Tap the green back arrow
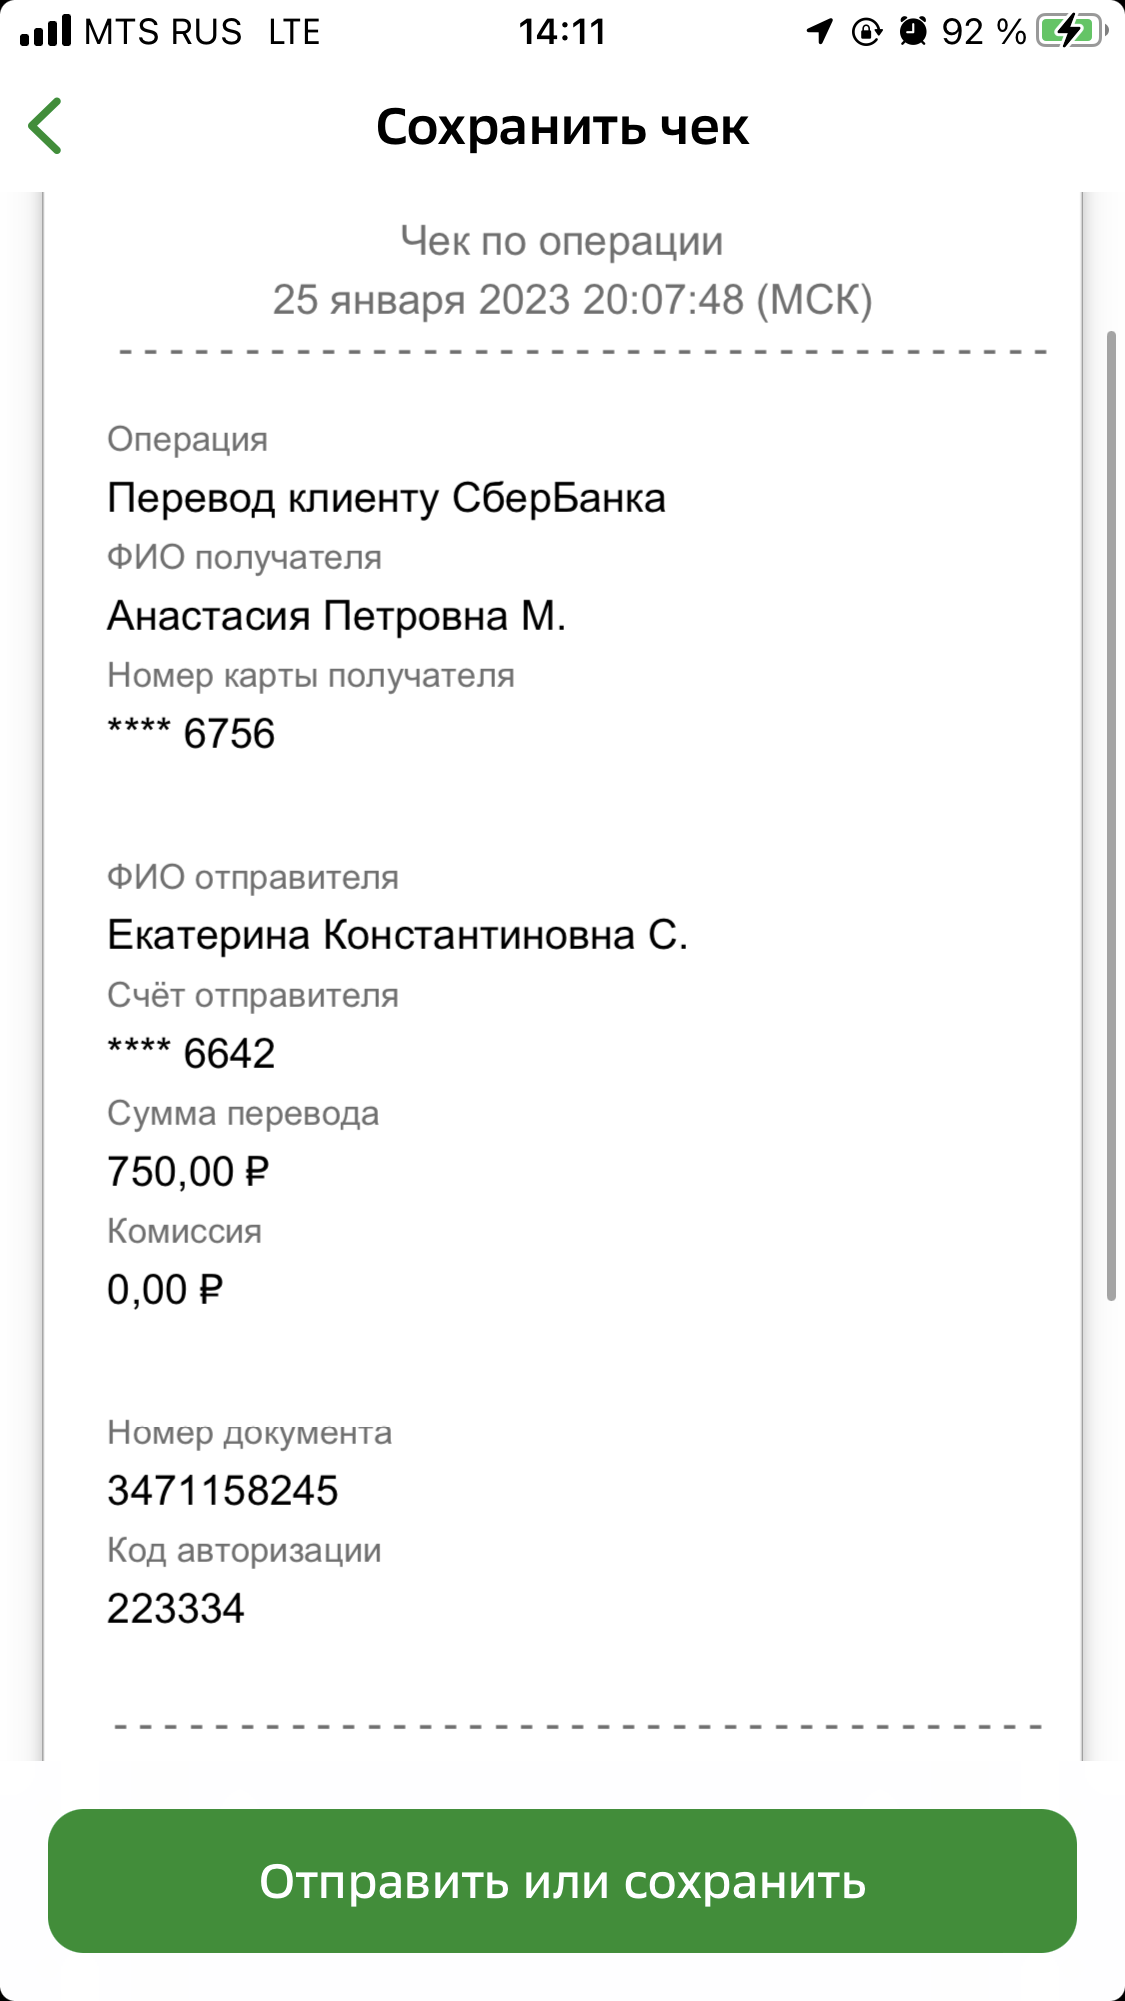The height and width of the screenshot is (2001, 1125). 45,126
